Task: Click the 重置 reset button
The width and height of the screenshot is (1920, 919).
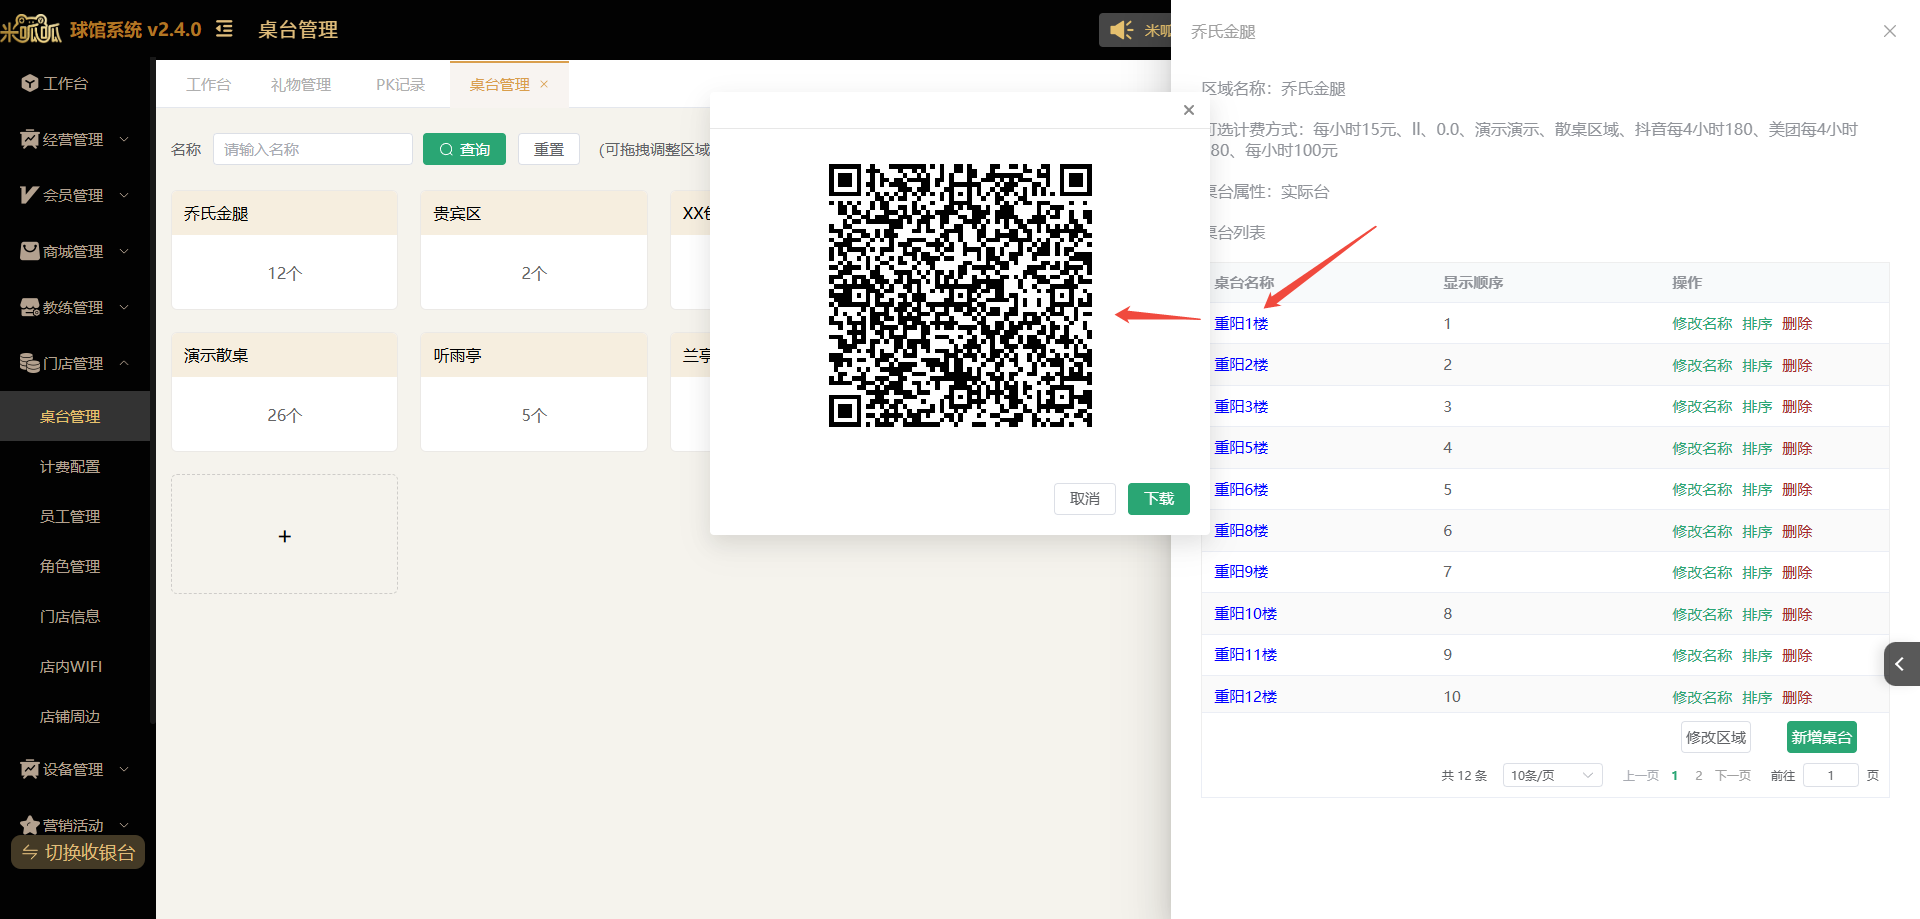Action: coord(549,149)
